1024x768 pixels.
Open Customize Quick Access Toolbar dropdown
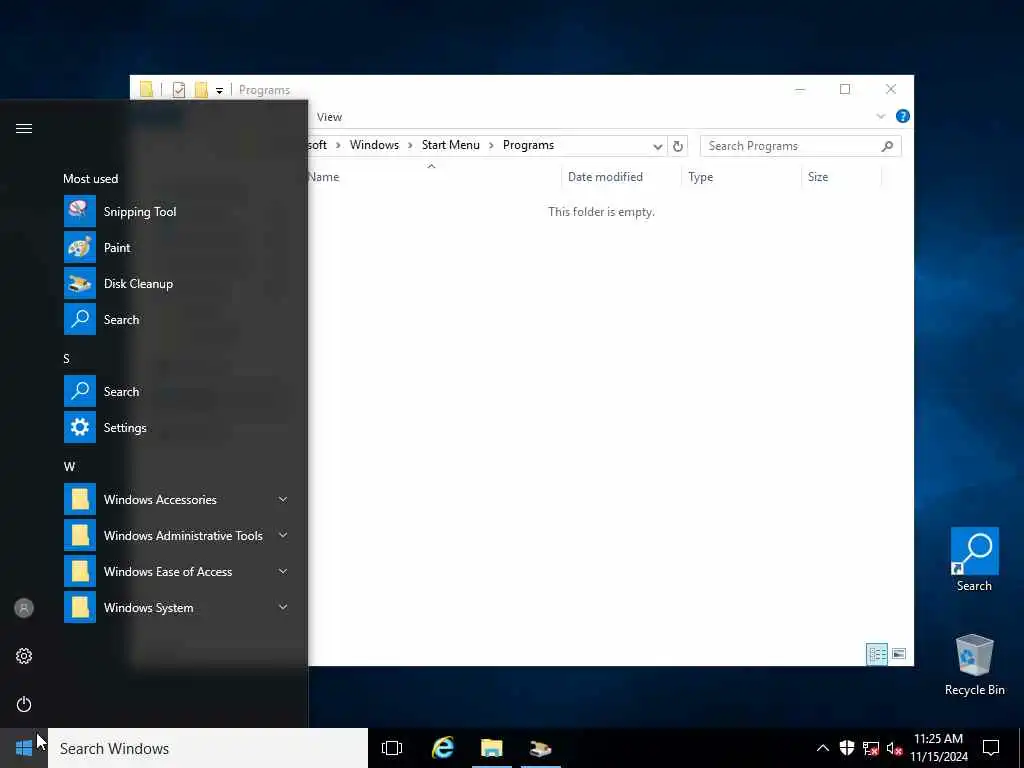219,91
